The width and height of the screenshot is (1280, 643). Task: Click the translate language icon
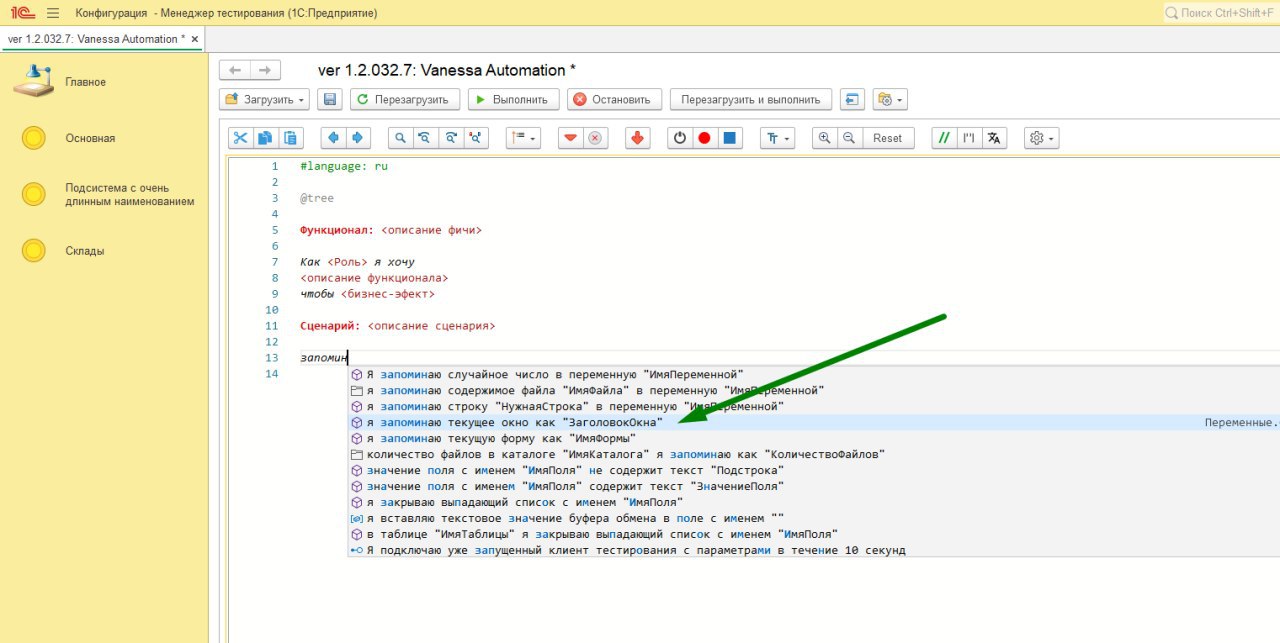[x=994, y=138]
